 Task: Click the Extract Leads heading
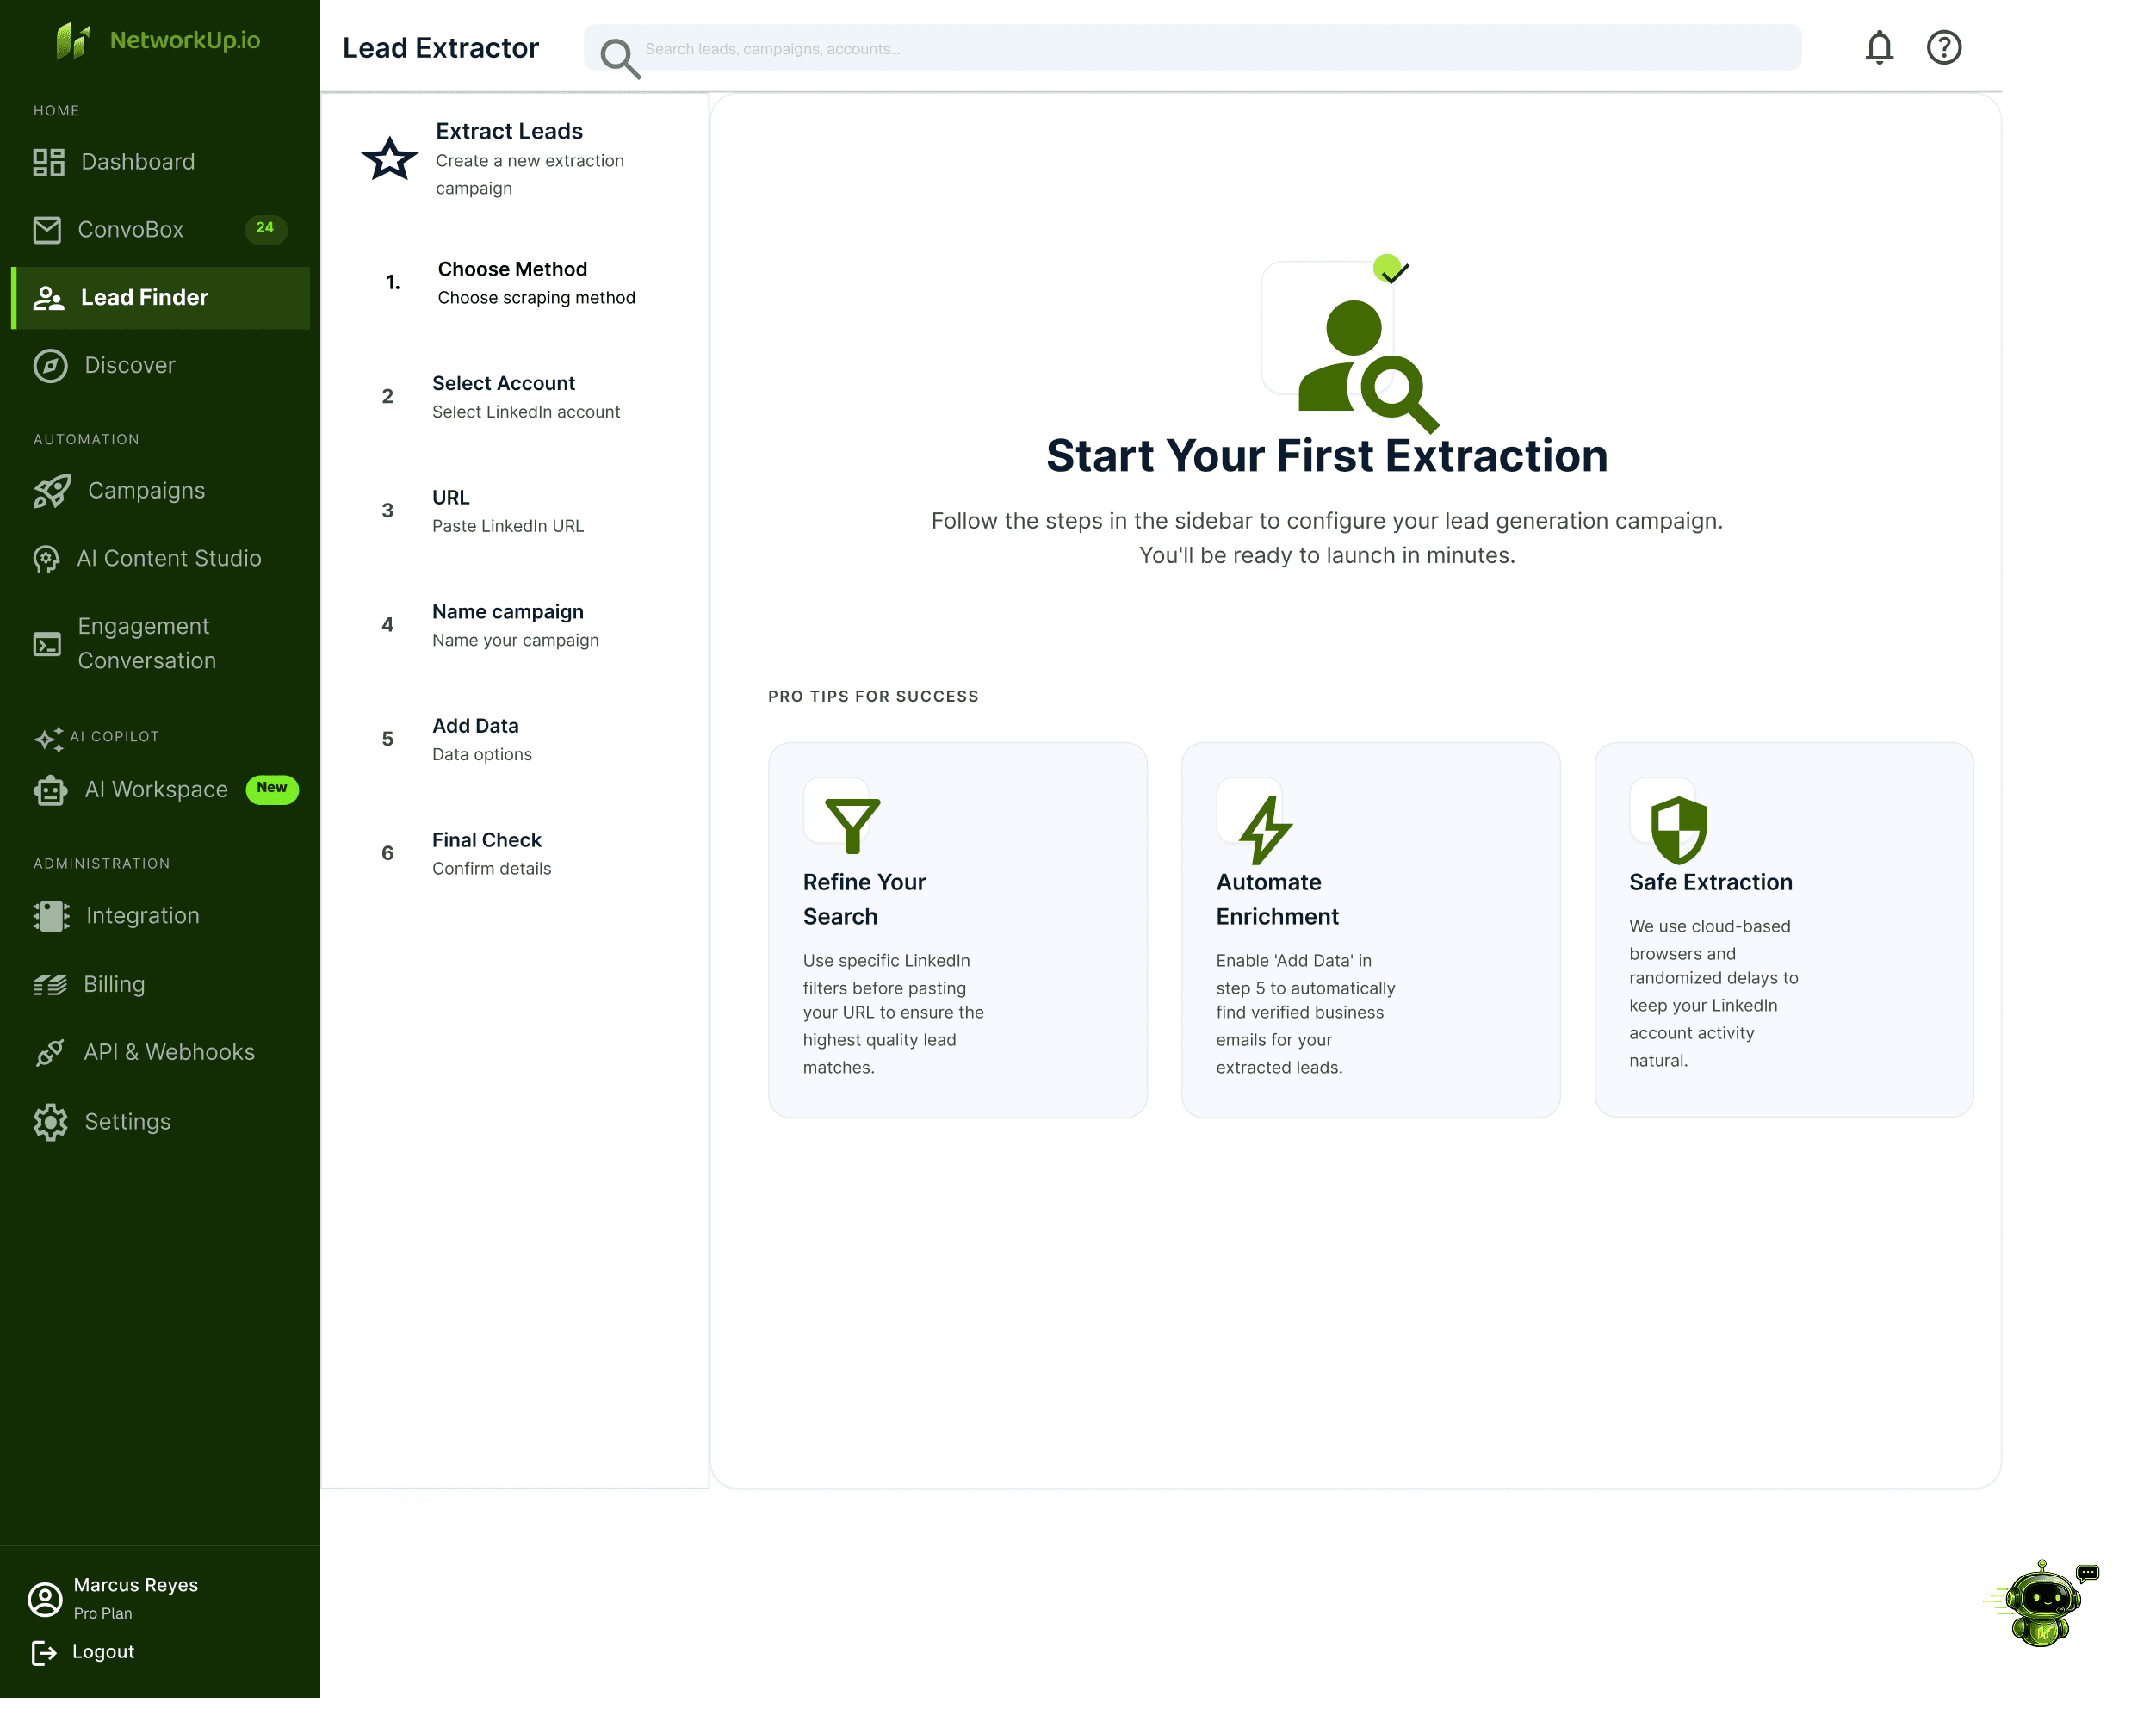point(509,131)
